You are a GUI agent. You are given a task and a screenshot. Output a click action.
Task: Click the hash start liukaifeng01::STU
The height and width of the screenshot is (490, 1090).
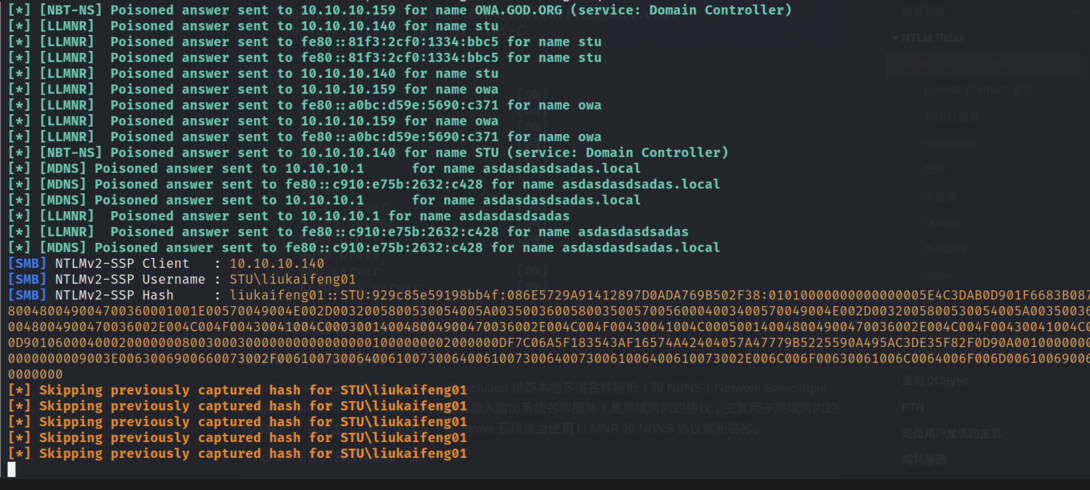click(x=288, y=296)
